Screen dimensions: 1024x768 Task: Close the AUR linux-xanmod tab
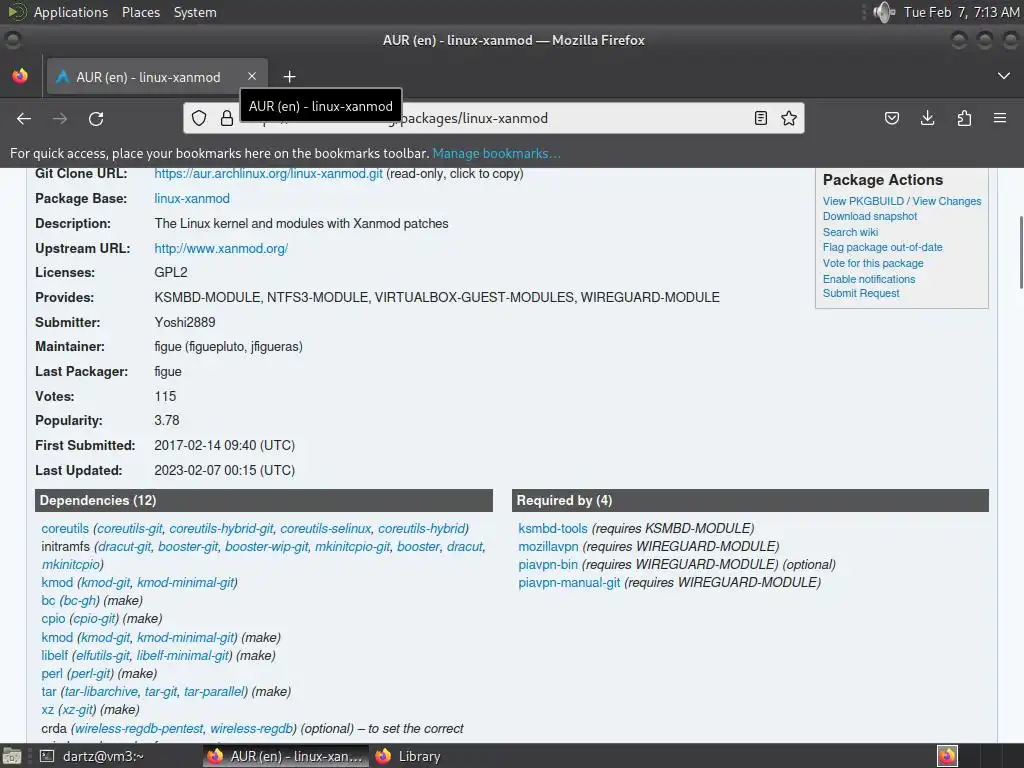tap(252, 76)
